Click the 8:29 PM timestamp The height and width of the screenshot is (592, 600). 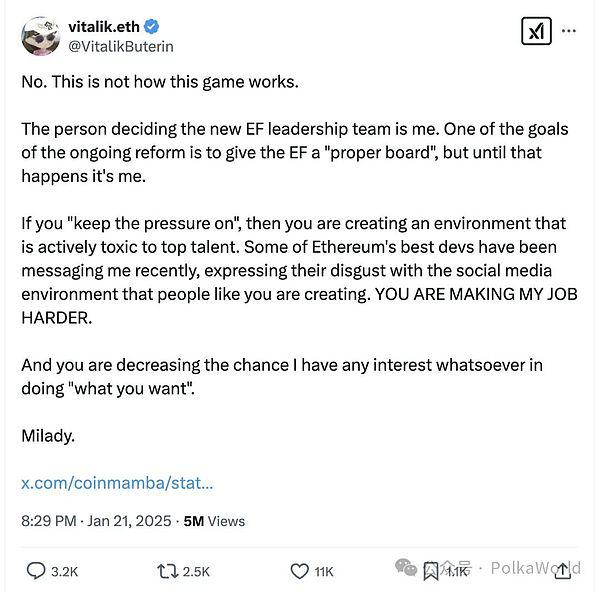coord(49,521)
